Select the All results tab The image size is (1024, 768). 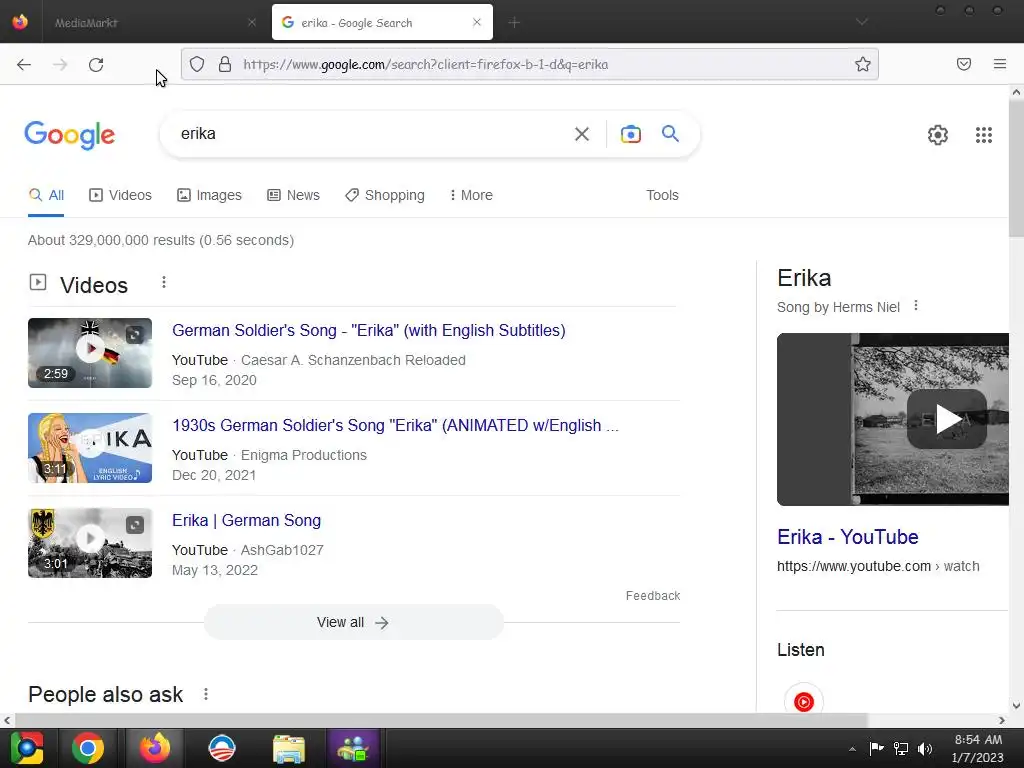tap(46, 195)
